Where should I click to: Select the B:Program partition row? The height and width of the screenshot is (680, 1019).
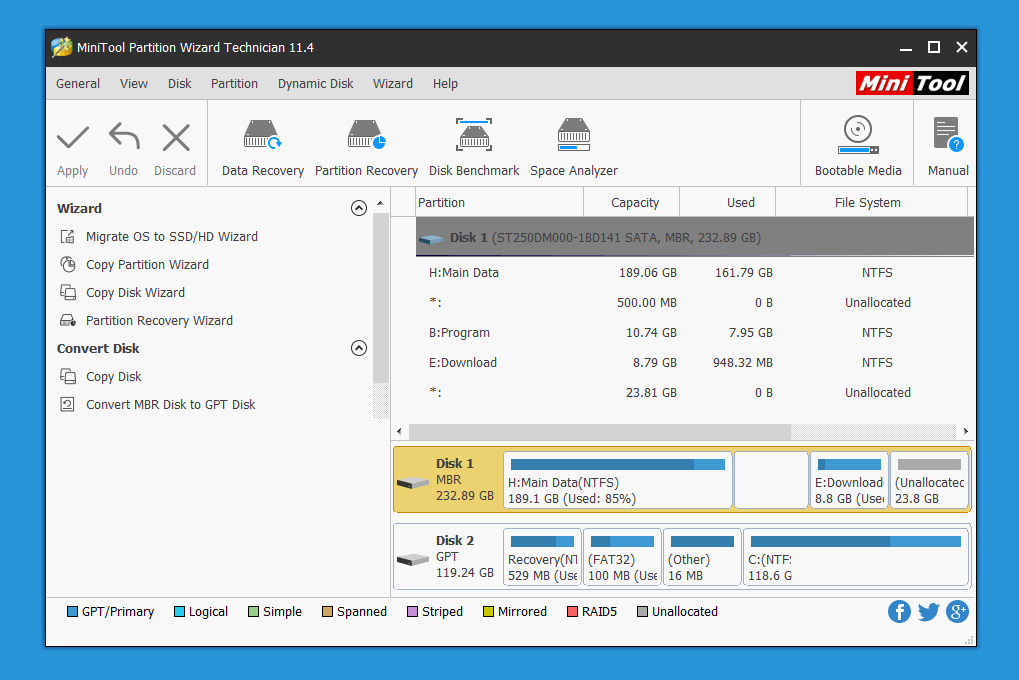click(694, 333)
